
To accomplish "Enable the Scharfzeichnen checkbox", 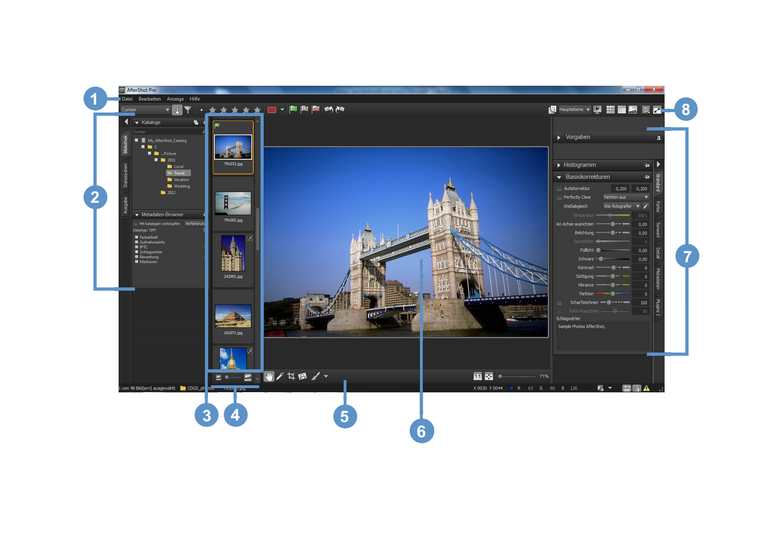I will click(x=558, y=301).
